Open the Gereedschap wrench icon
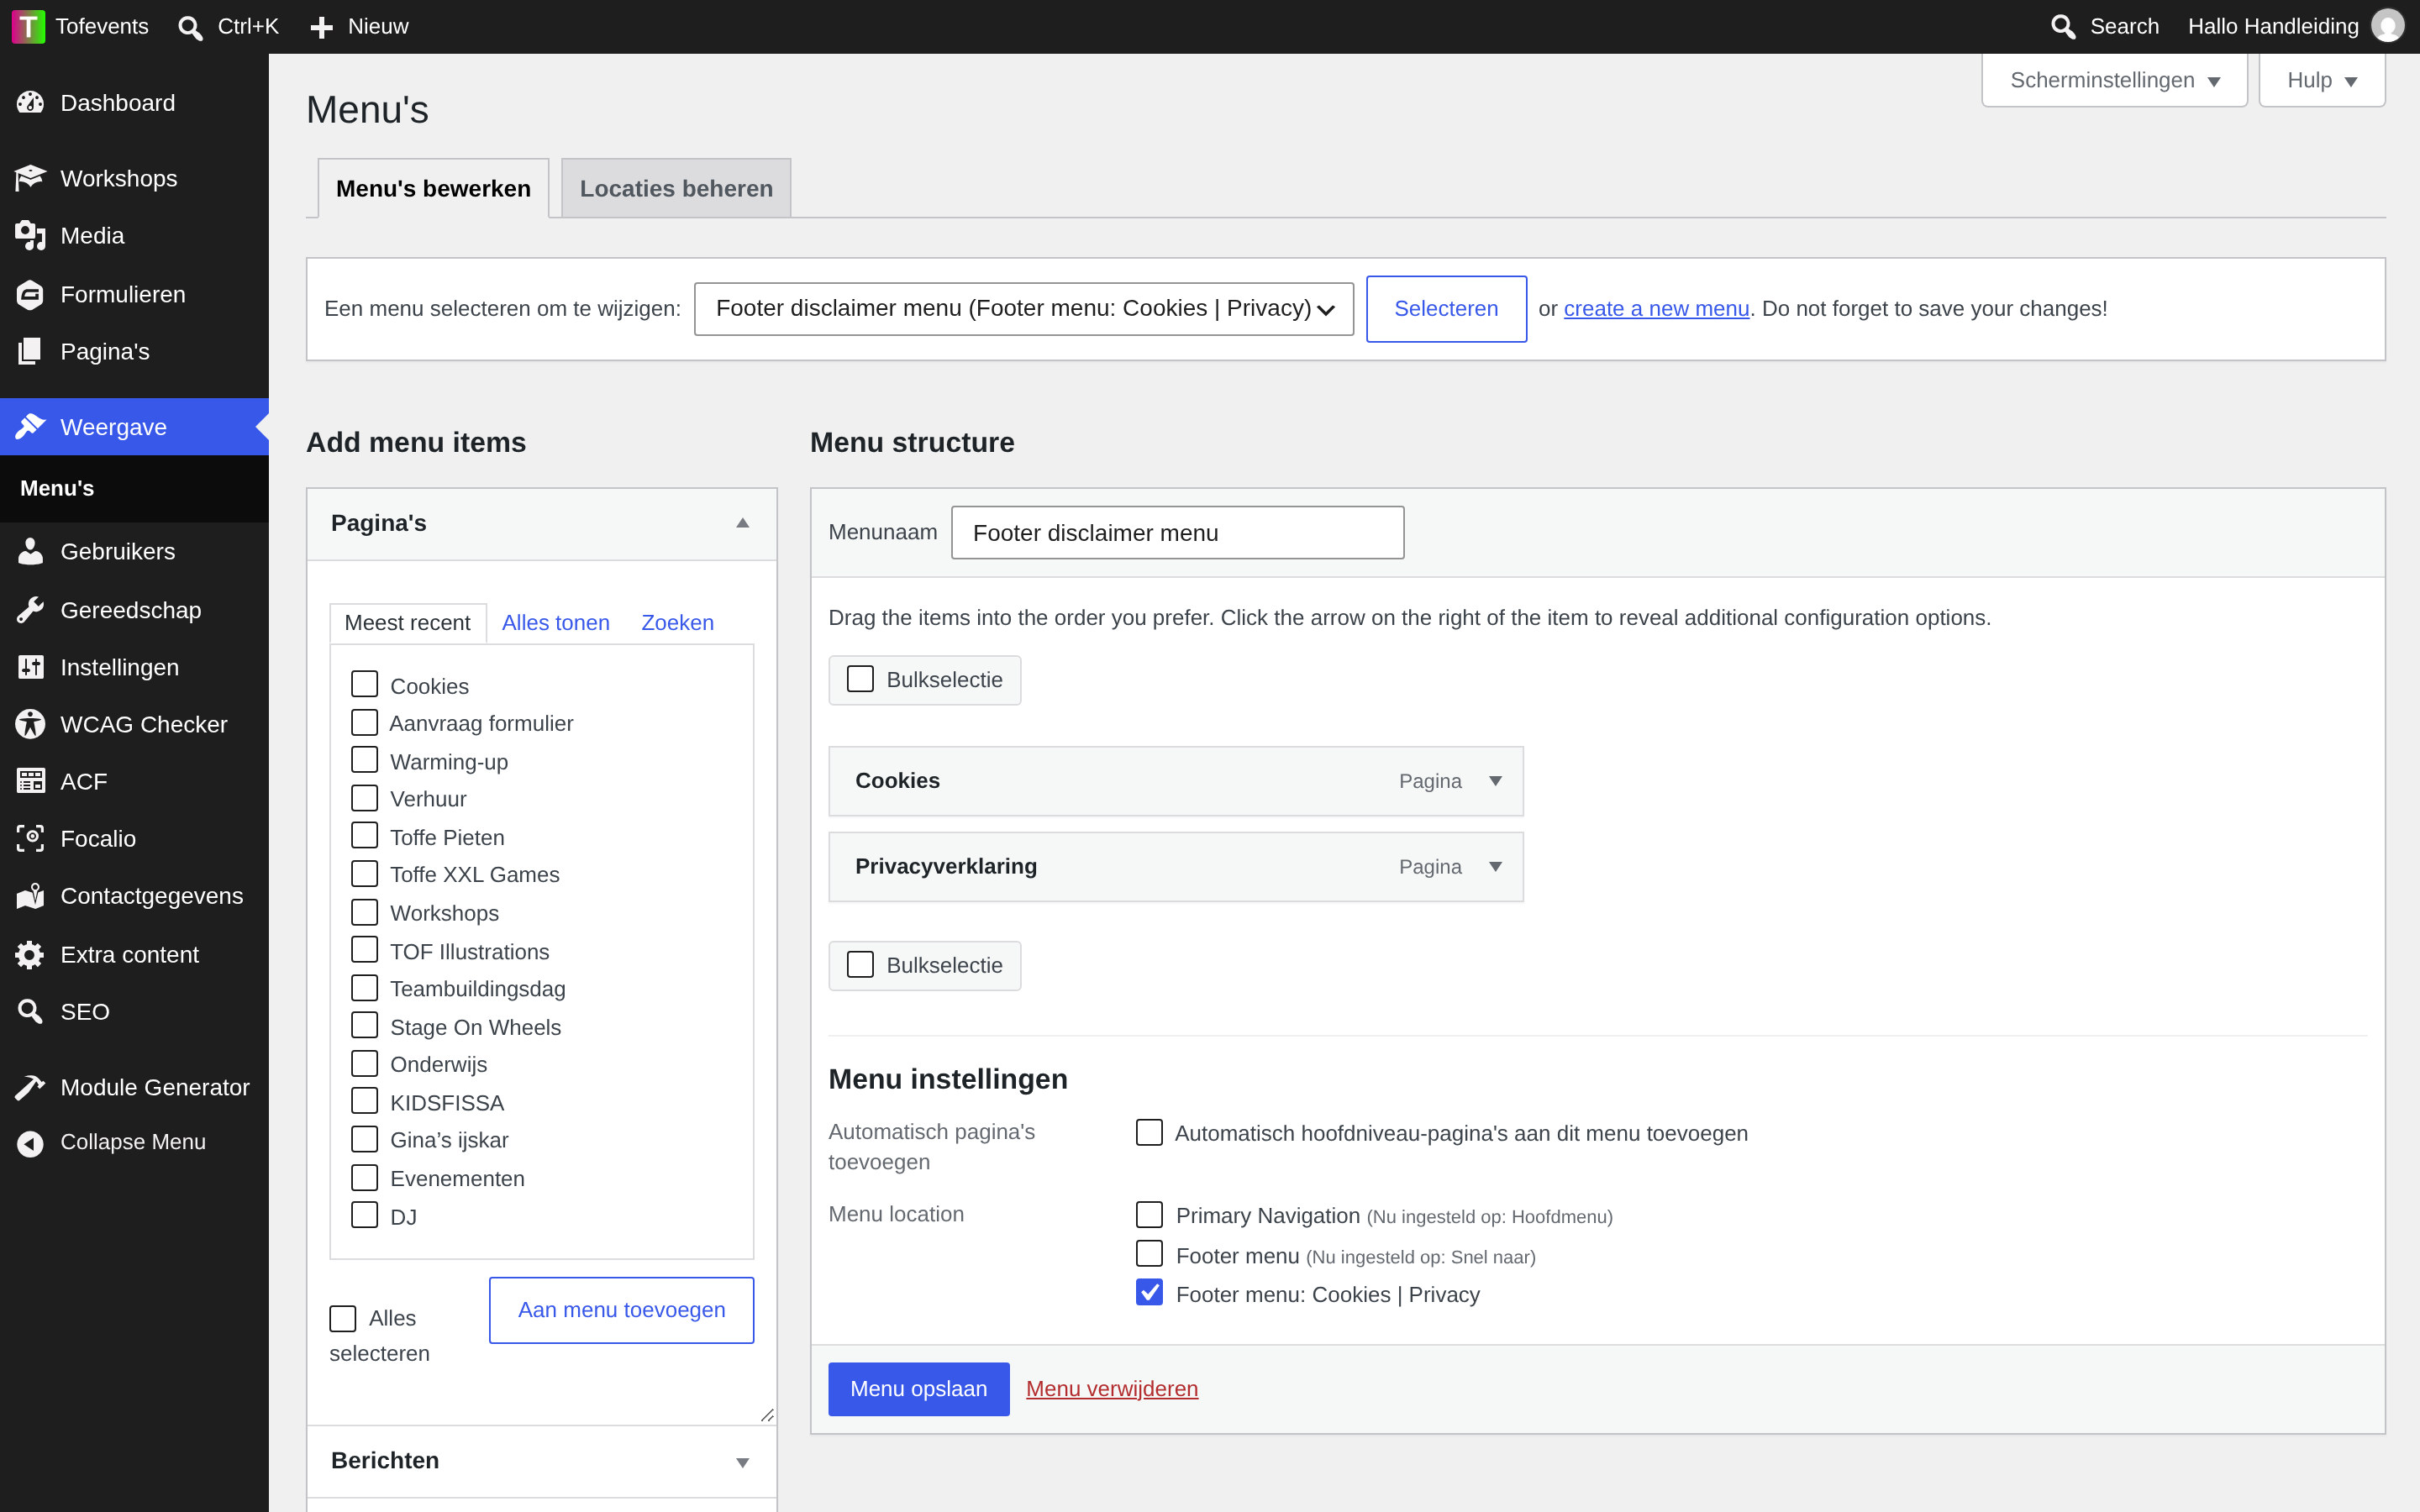This screenshot has height=1512, width=2420. tap(30, 609)
